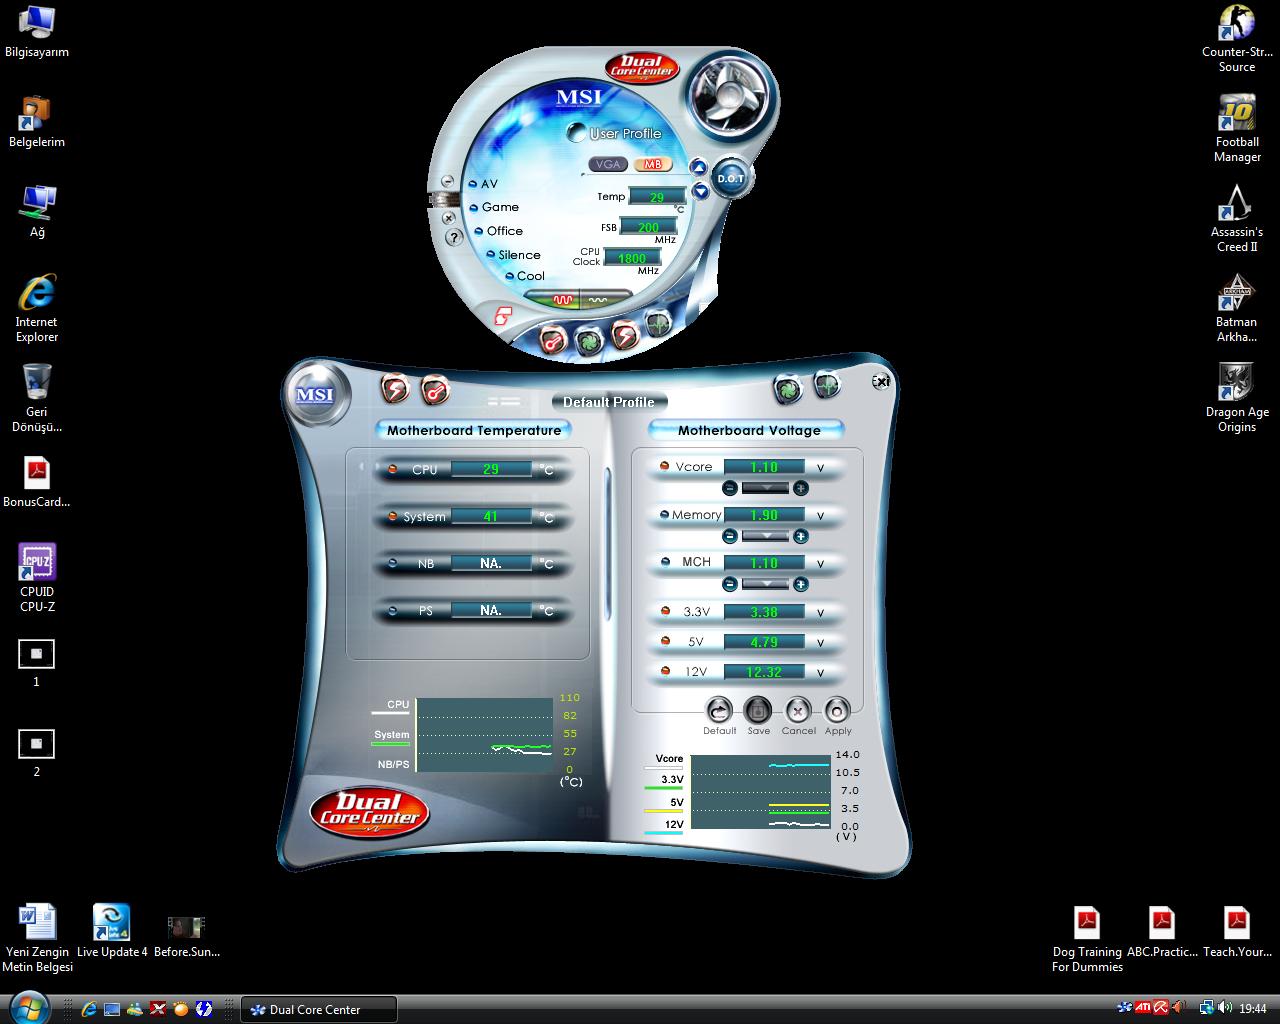Open the MCH voltage dropdown
Screen dimensions: 1280x1024
pyautogui.click(x=765, y=584)
